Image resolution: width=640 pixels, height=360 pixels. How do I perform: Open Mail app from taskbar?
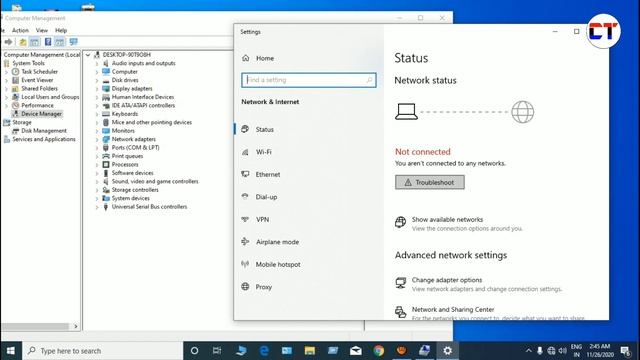point(356,351)
